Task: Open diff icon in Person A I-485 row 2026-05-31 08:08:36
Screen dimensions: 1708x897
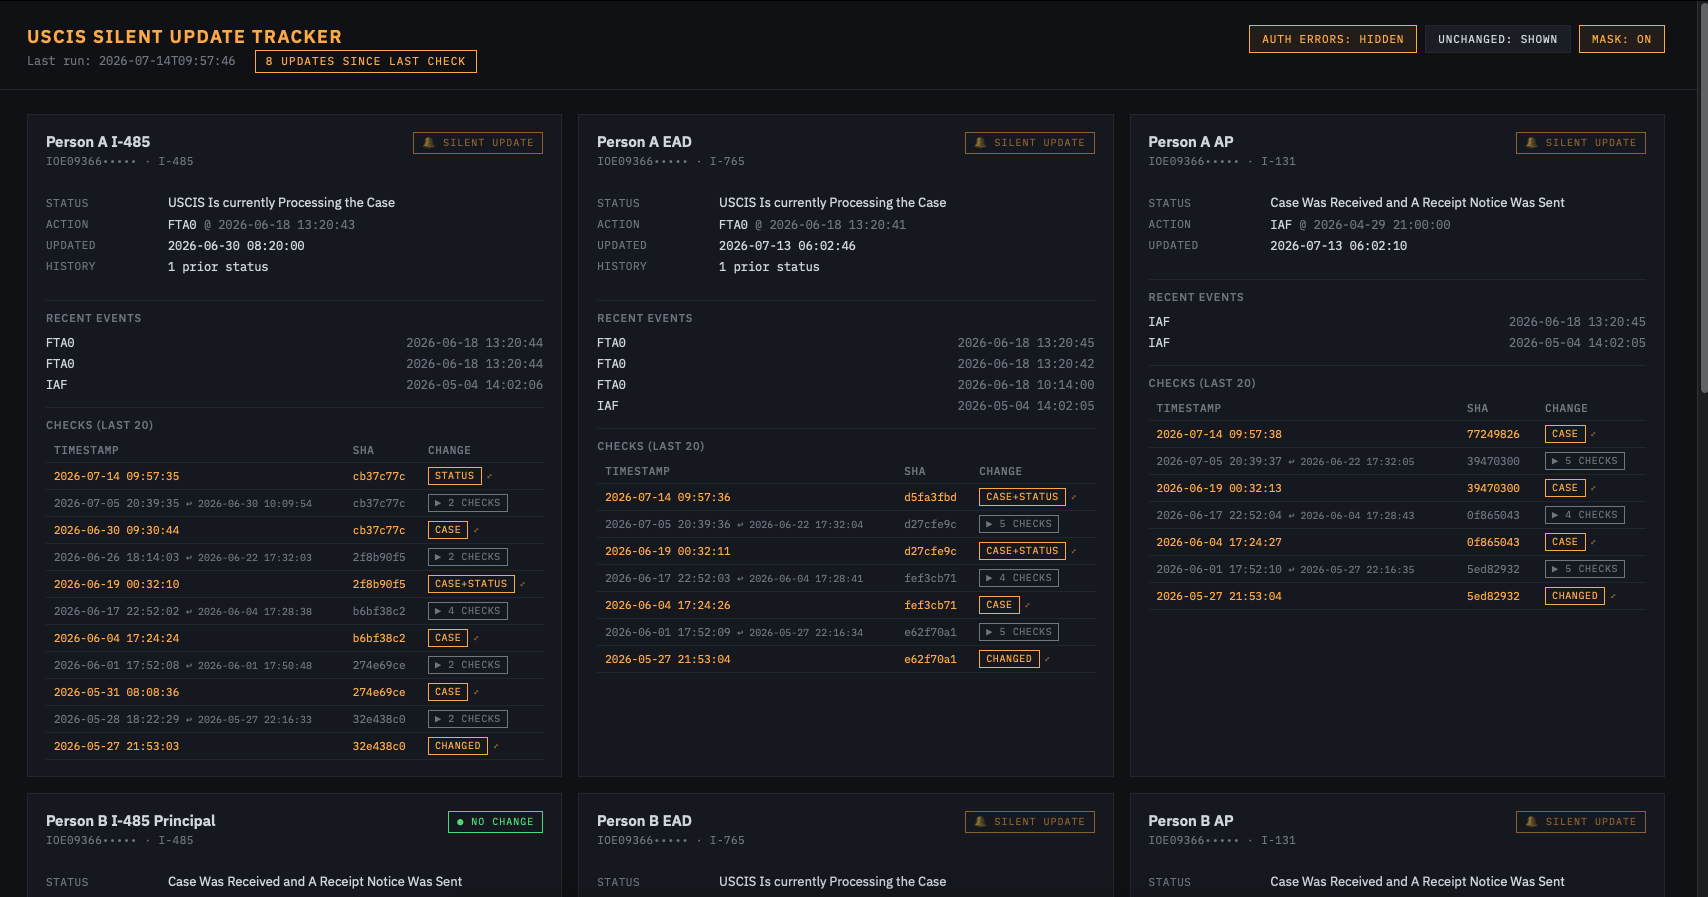Action: [476, 692]
